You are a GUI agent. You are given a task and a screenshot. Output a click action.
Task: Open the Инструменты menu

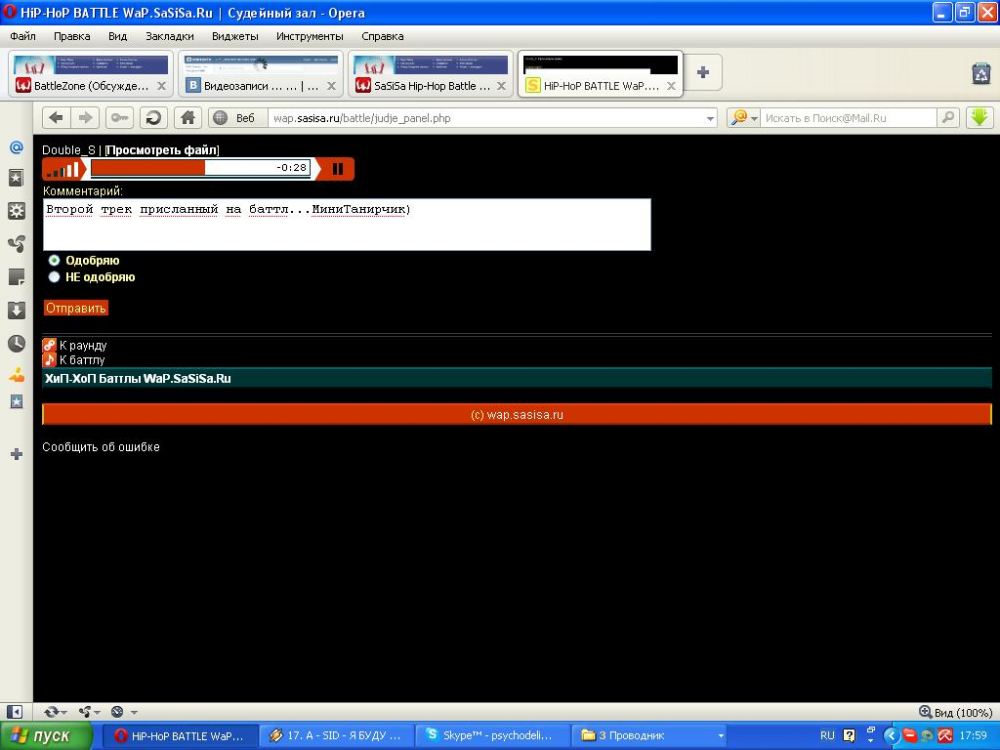(x=309, y=36)
